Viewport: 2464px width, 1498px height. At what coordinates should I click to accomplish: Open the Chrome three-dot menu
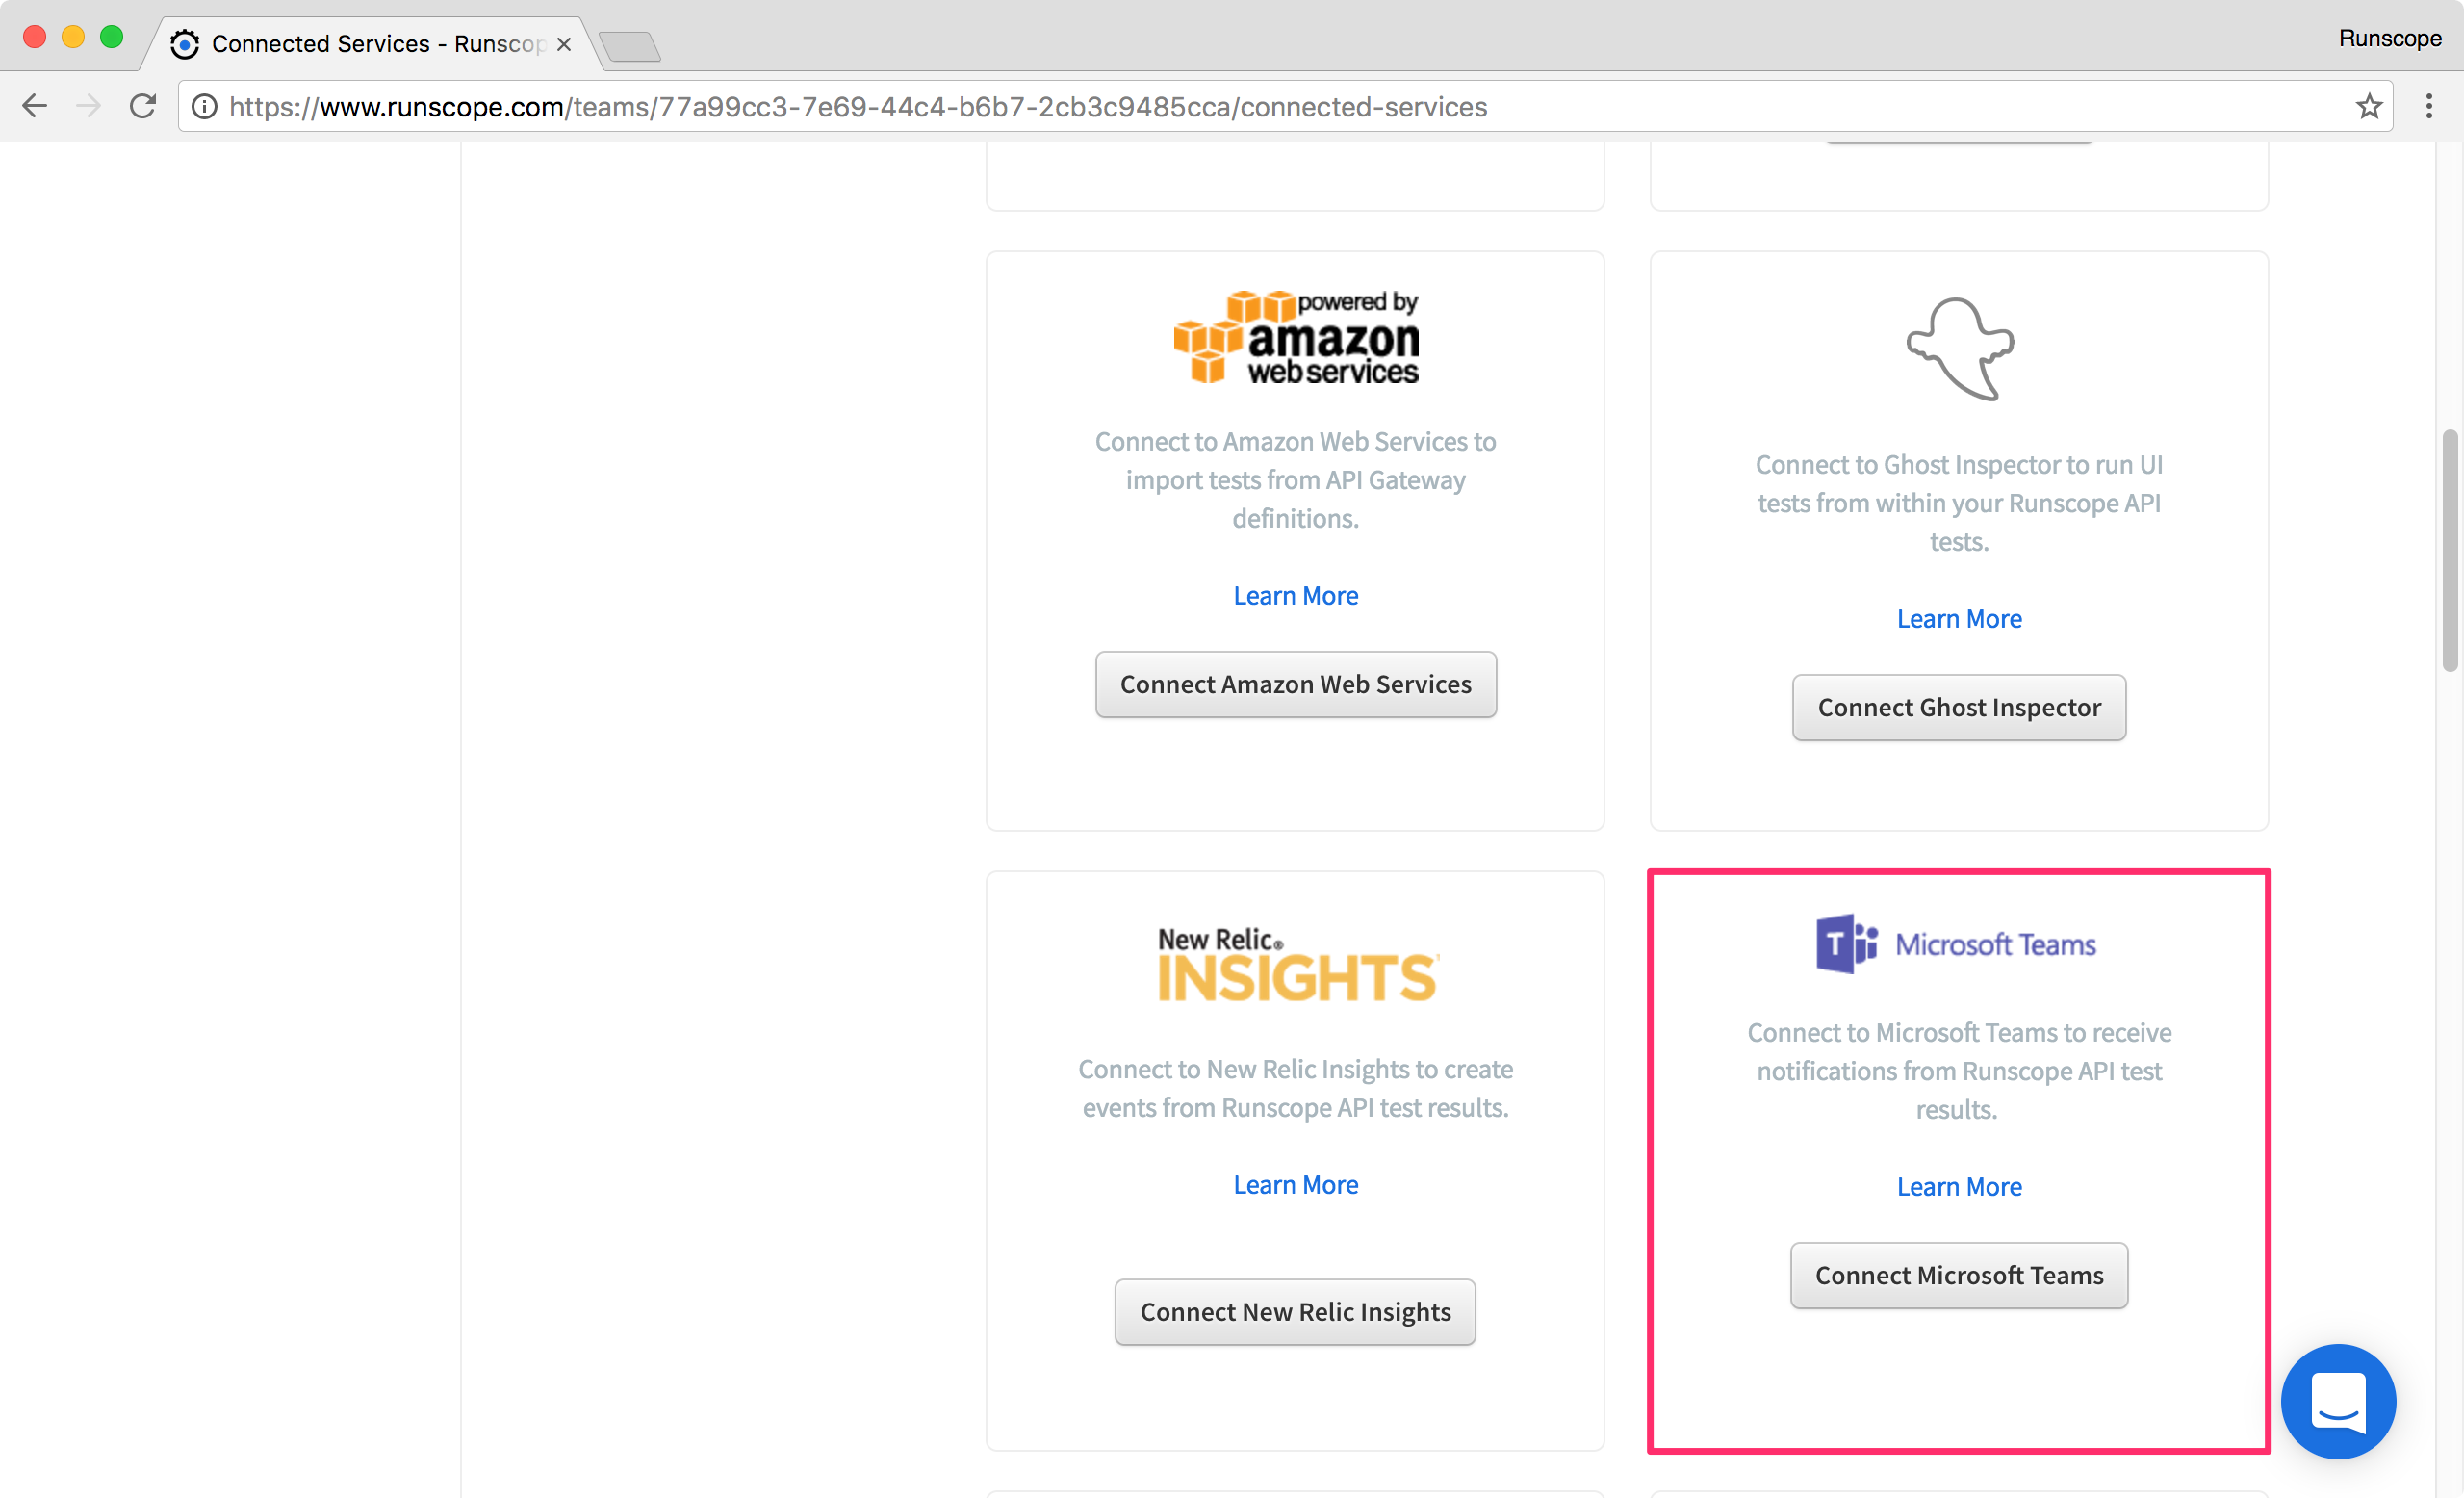2428,106
